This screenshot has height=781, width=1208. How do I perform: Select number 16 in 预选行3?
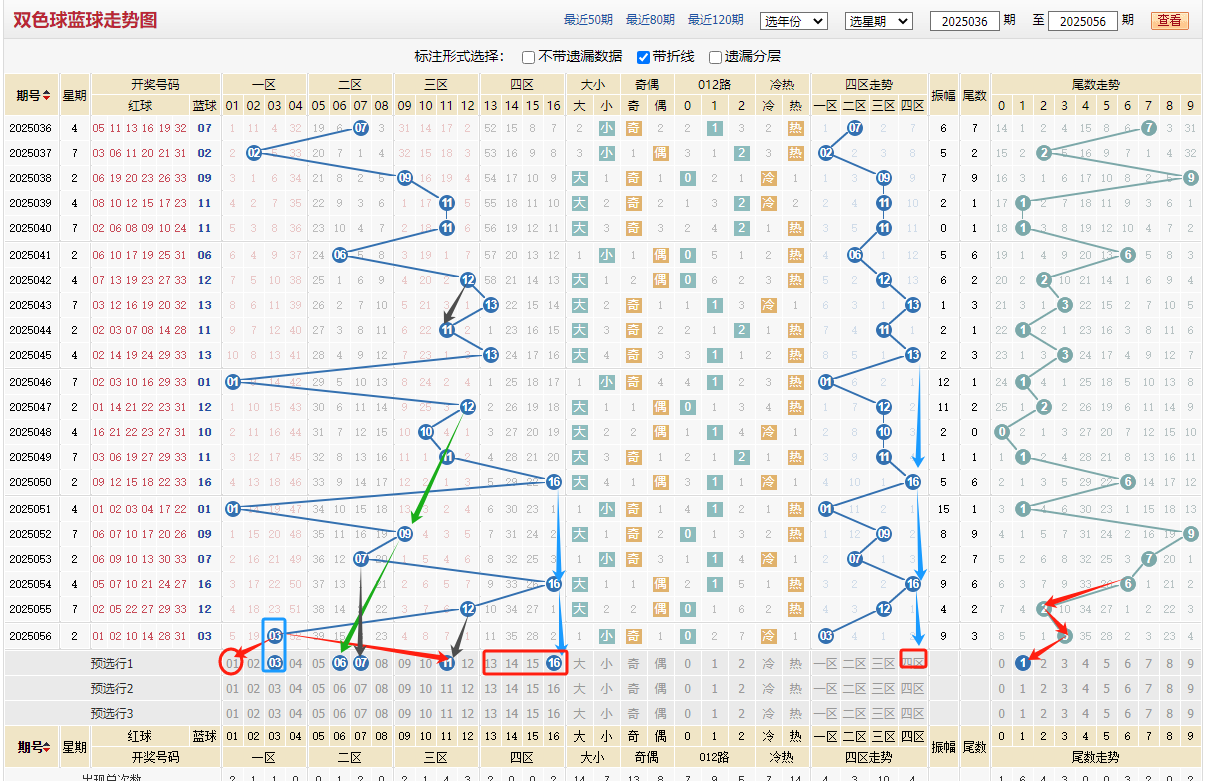coord(555,713)
